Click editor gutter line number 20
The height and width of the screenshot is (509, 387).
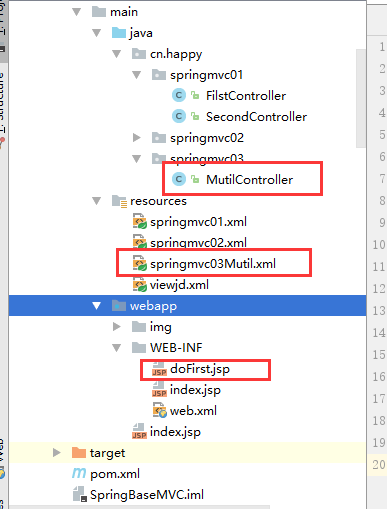point(379,465)
